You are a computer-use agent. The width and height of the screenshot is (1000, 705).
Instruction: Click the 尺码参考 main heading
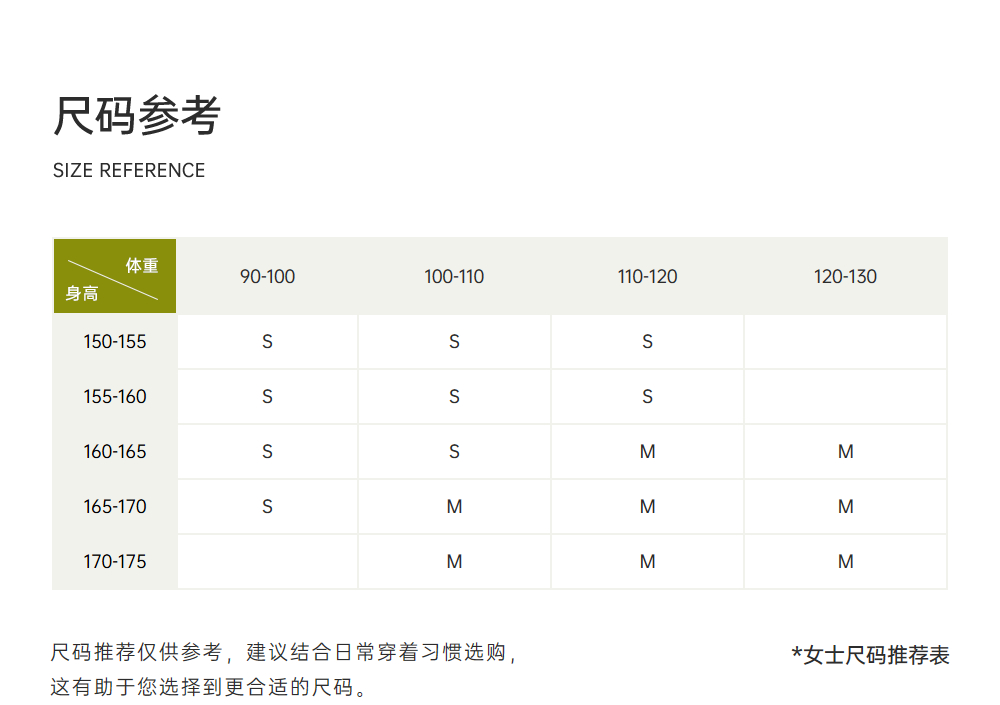136,116
